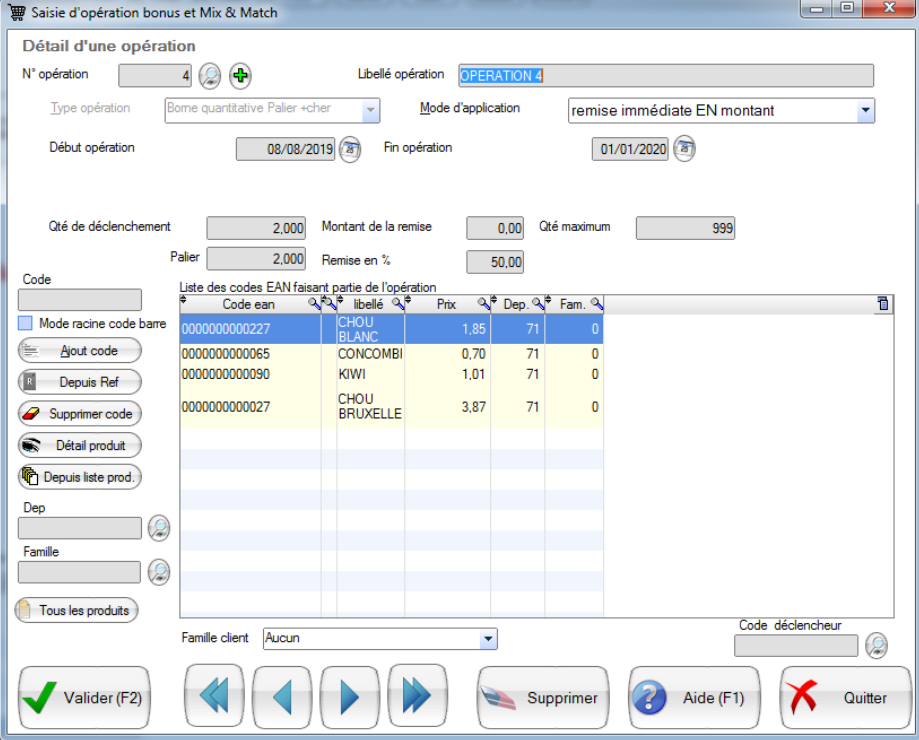The image size is (919, 740).
Task: Click the Code déclencheur search magnifier
Action: click(875, 646)
